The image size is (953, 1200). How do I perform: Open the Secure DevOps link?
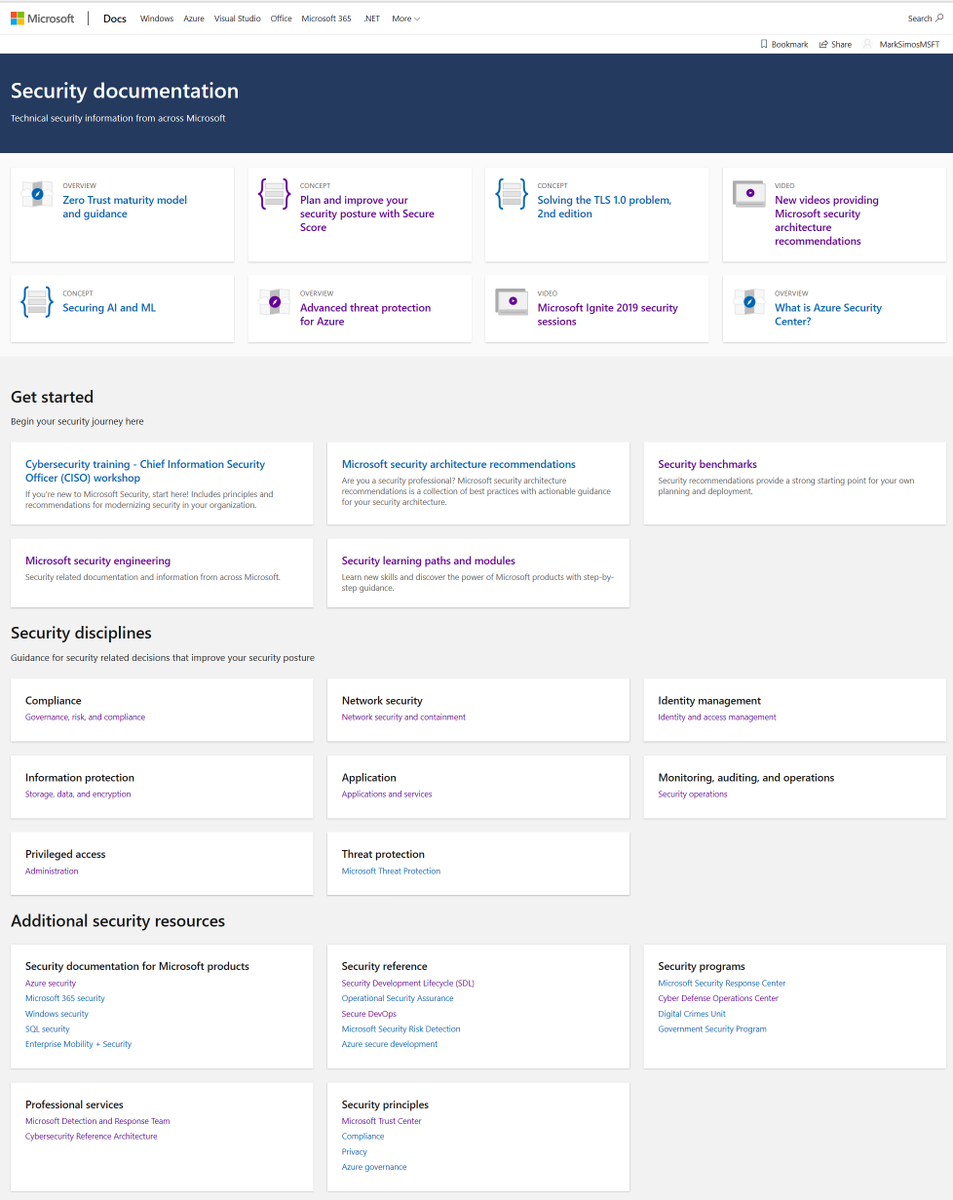(369, 1014)
